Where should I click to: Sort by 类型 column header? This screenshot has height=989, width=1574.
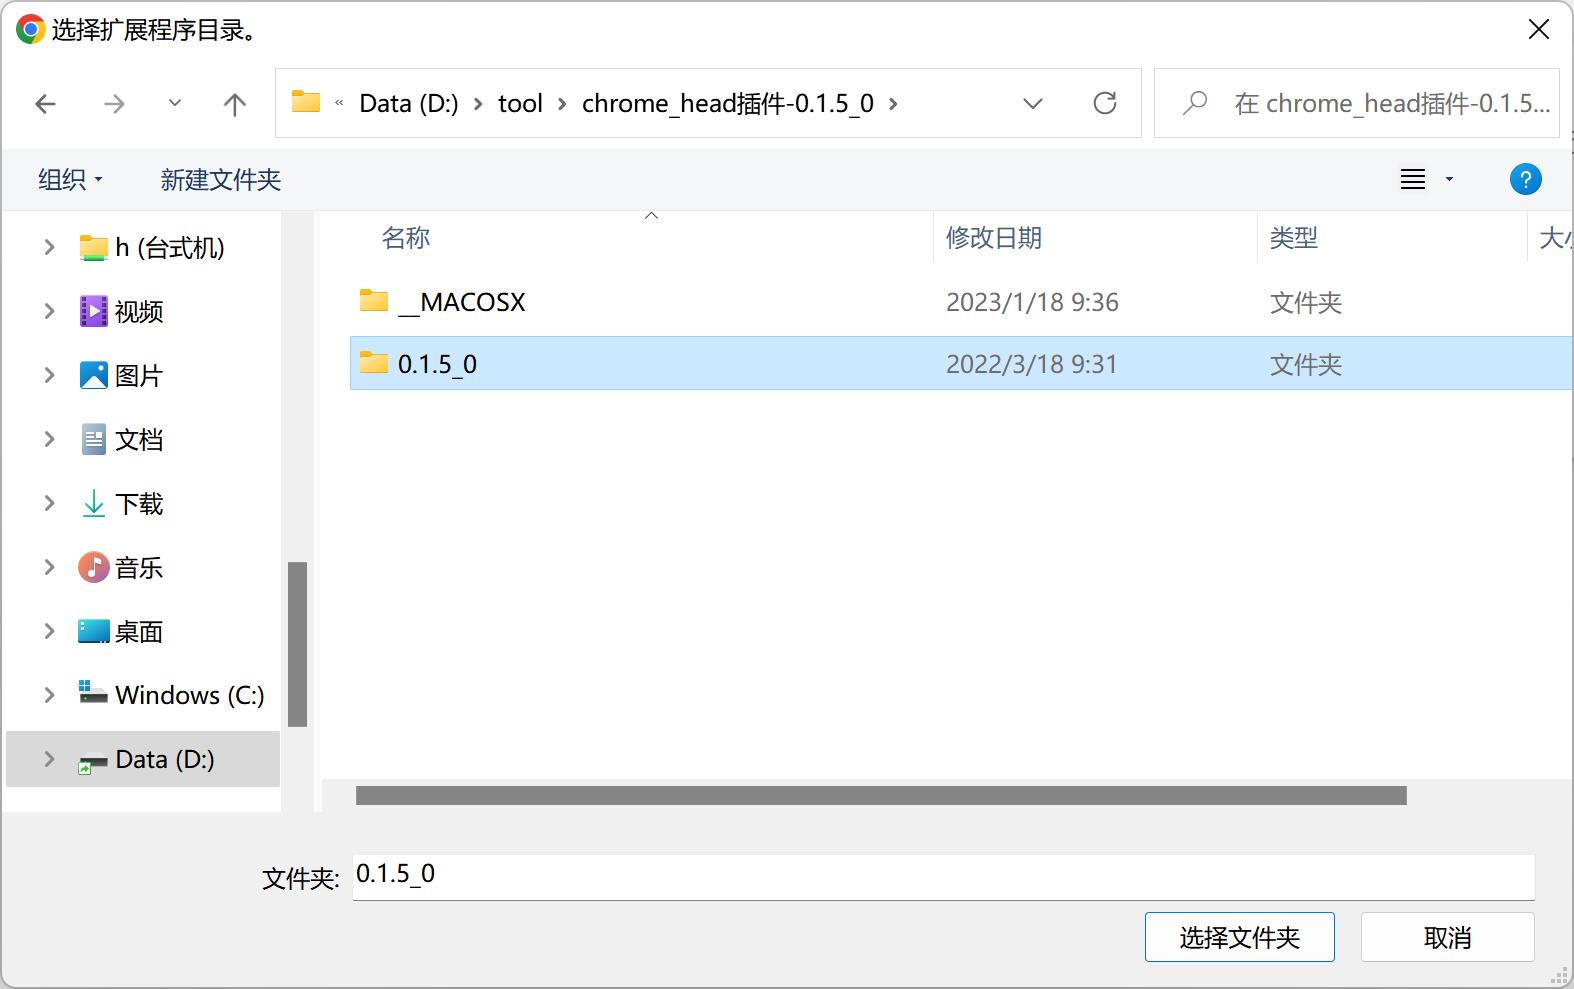point(1293,237)
